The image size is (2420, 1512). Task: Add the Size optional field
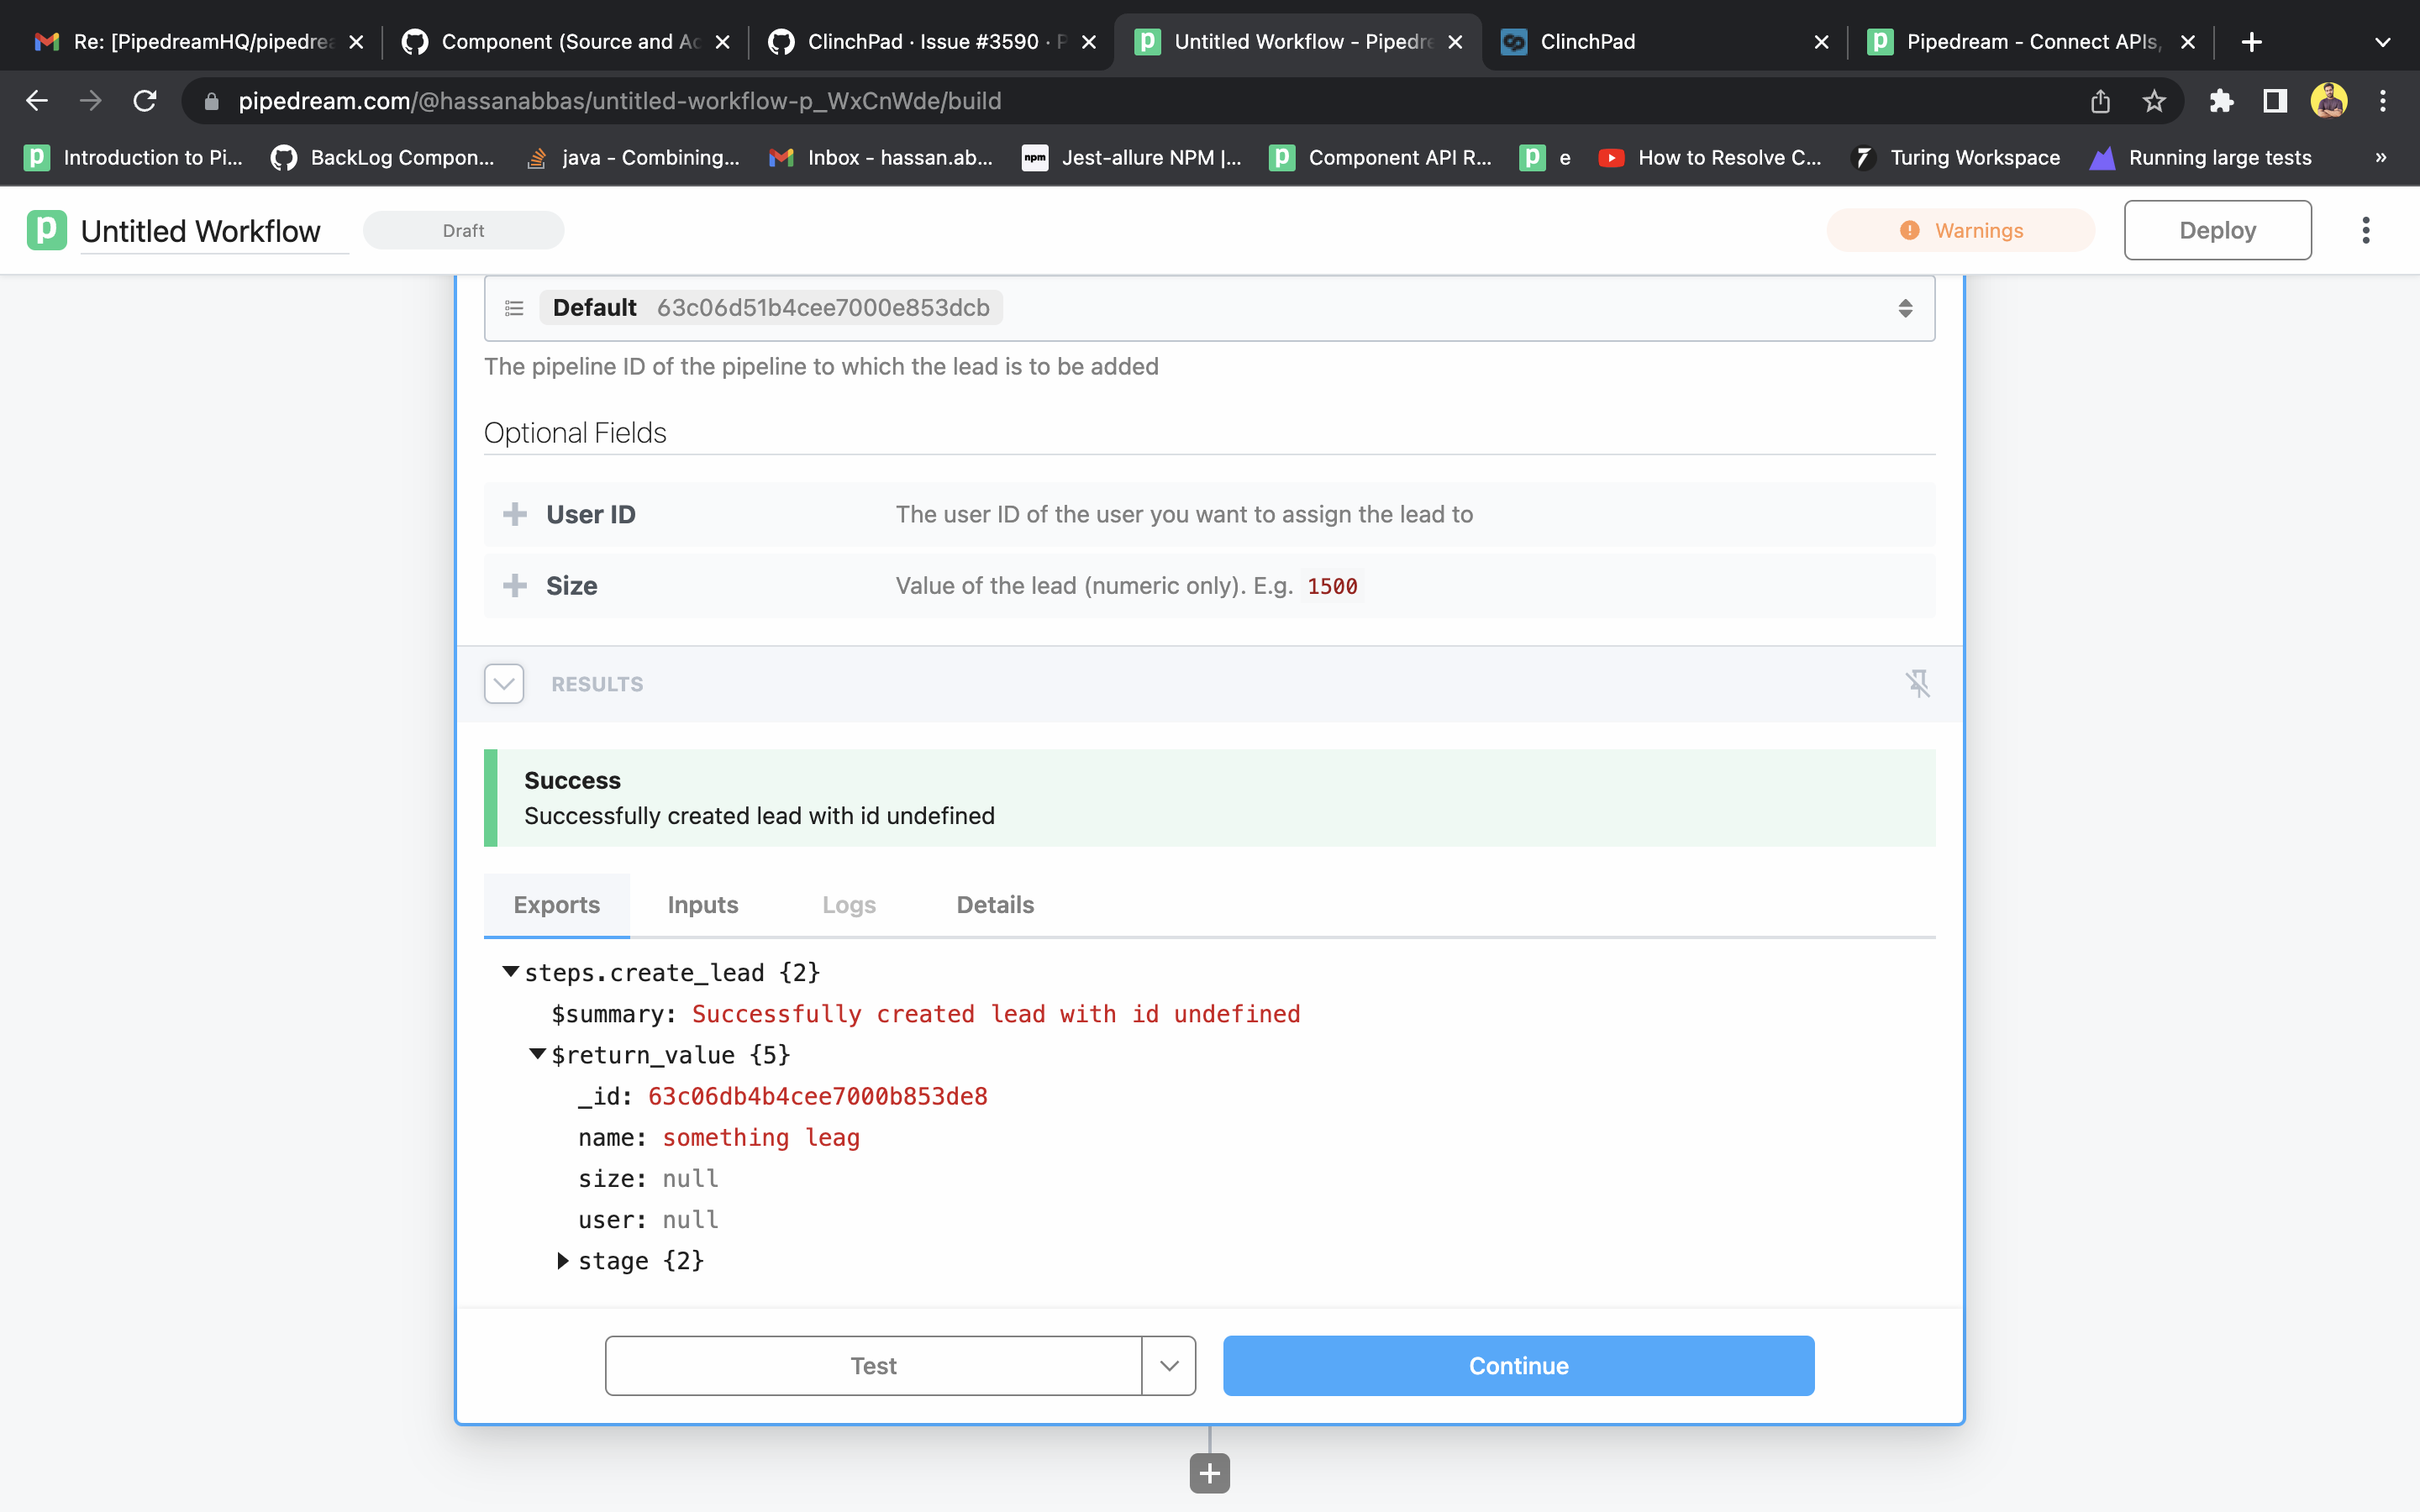coord(515,586)
